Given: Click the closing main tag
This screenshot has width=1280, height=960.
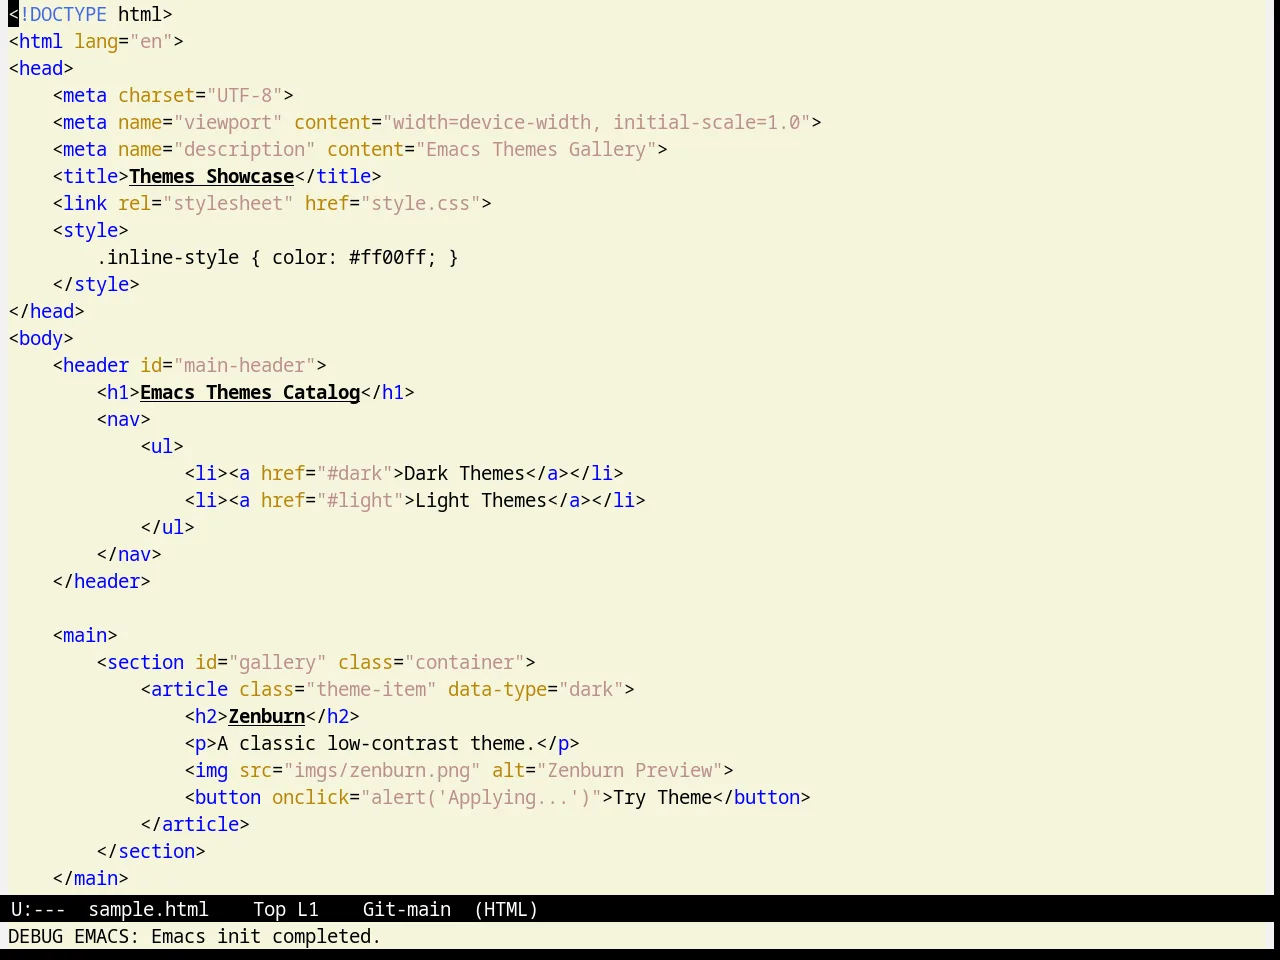Looking at the screenshot, I should tap(90, 878).
